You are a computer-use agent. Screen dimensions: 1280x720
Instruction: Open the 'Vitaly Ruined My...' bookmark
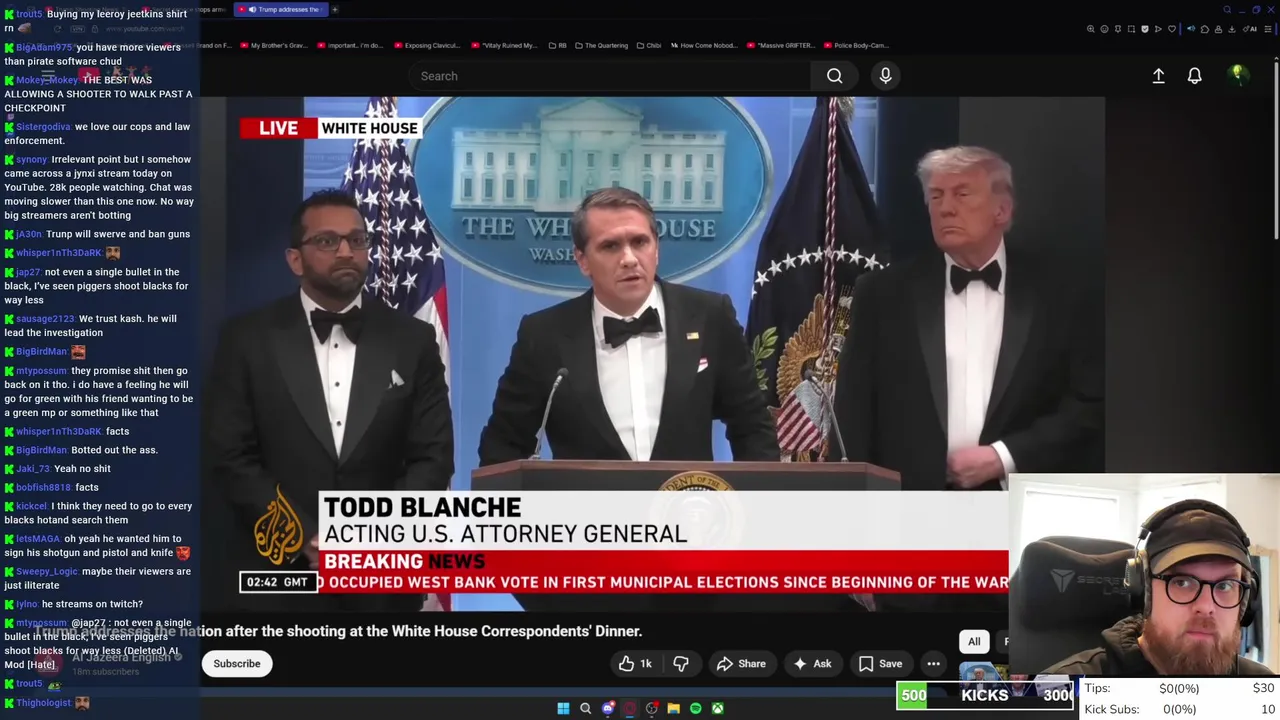(x=504, y=45)
